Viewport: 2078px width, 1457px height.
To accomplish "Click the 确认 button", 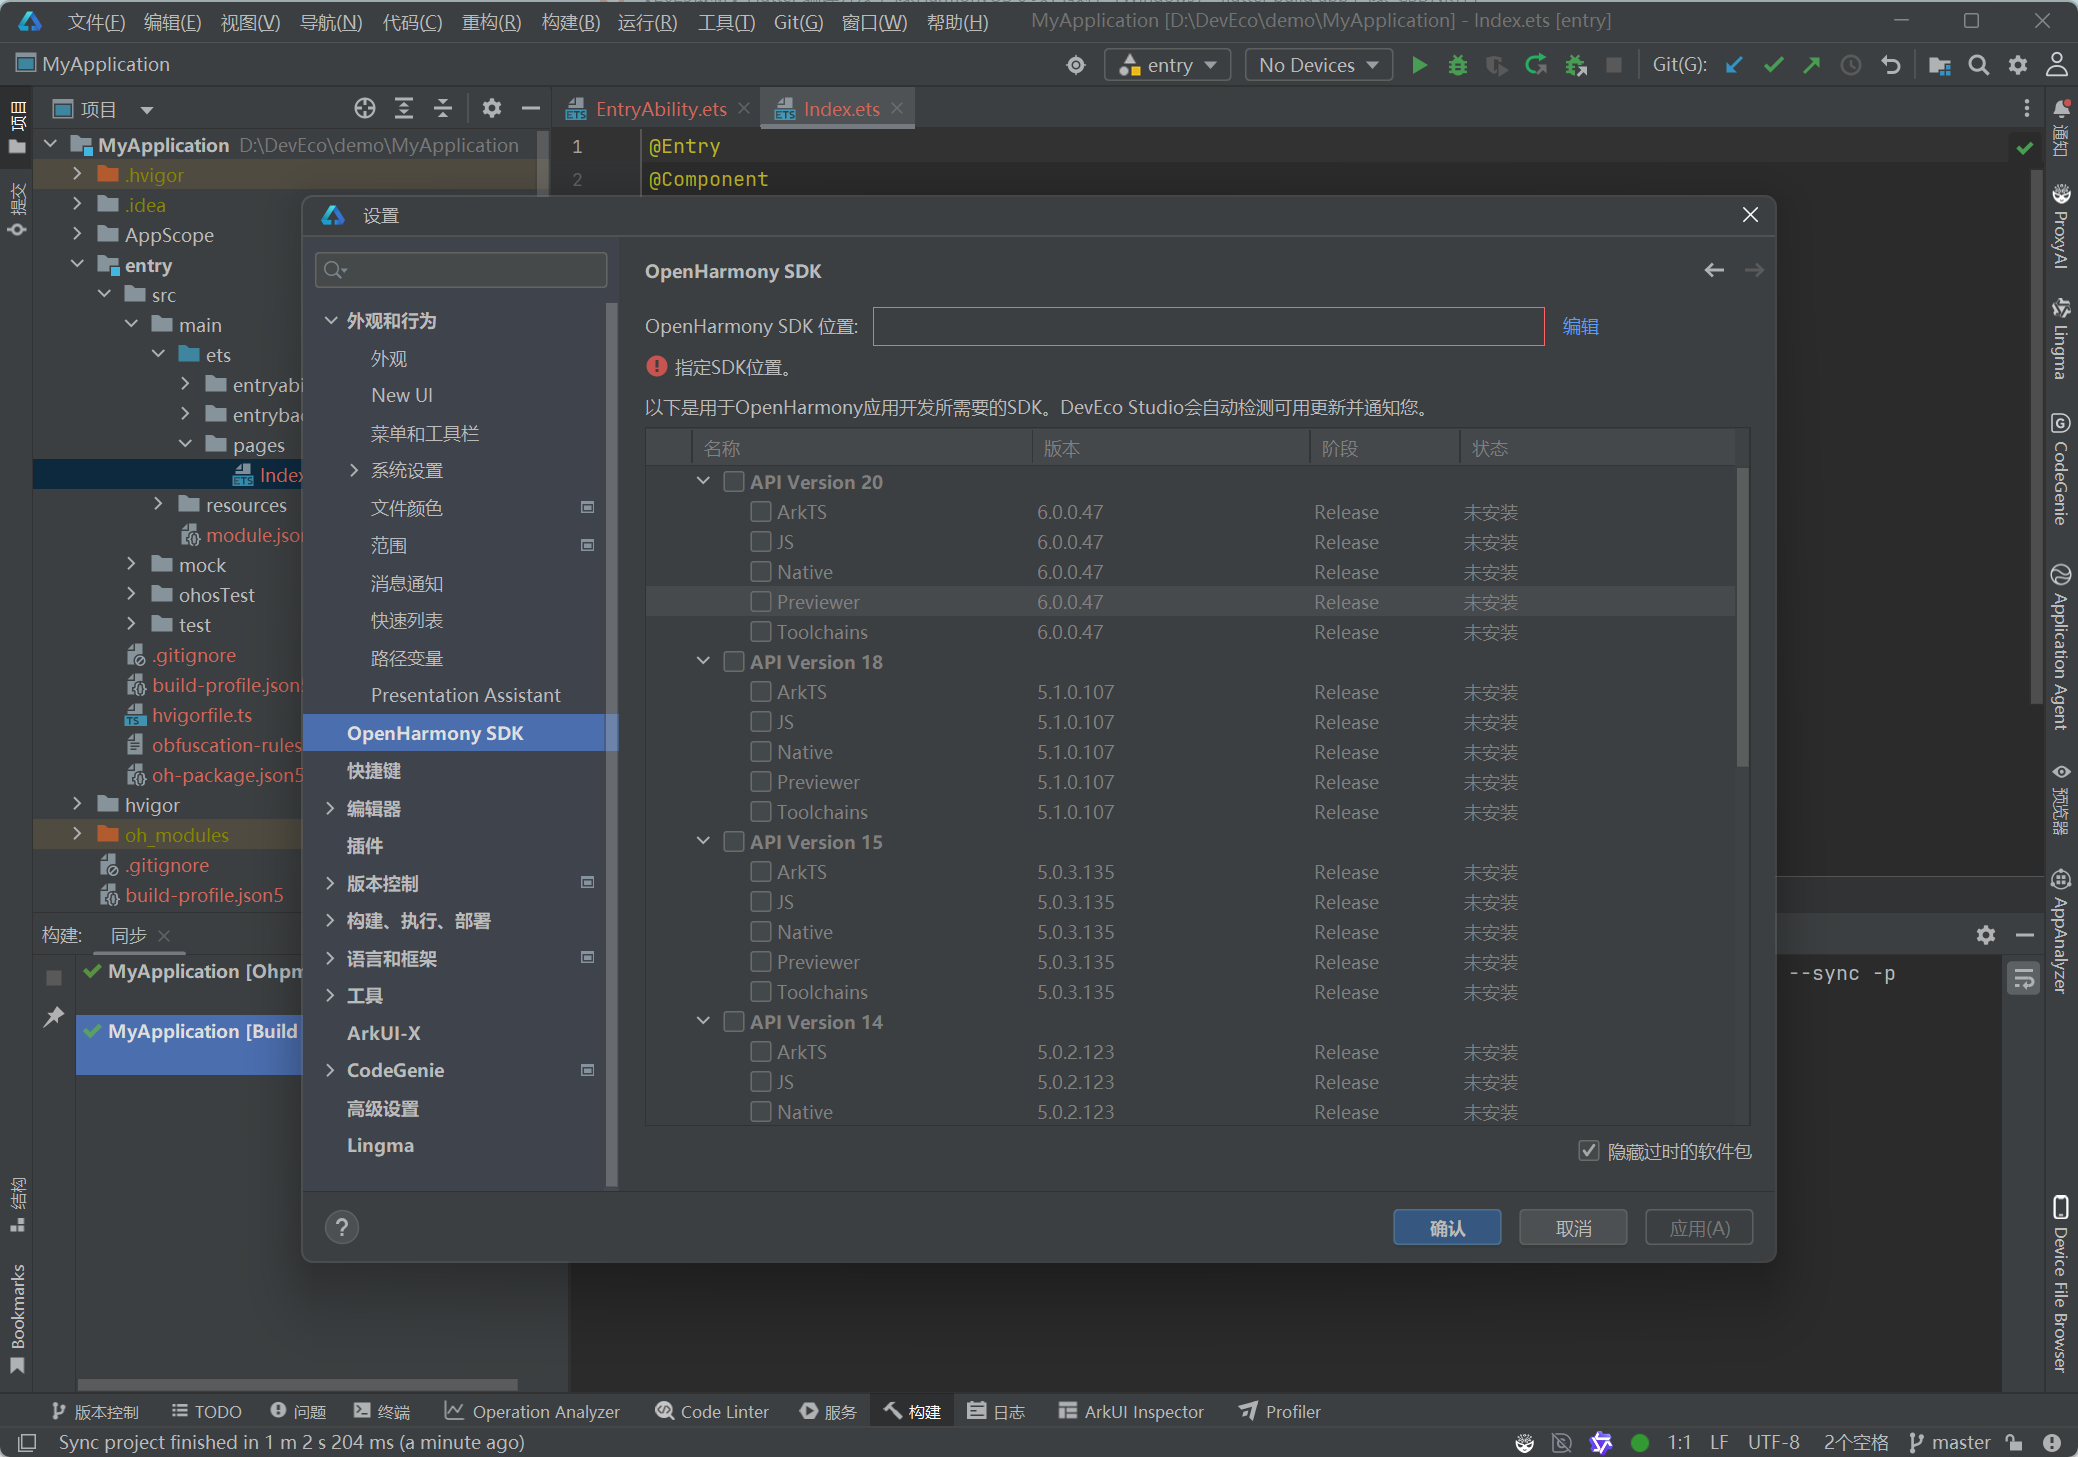I will [1447, 1228].
